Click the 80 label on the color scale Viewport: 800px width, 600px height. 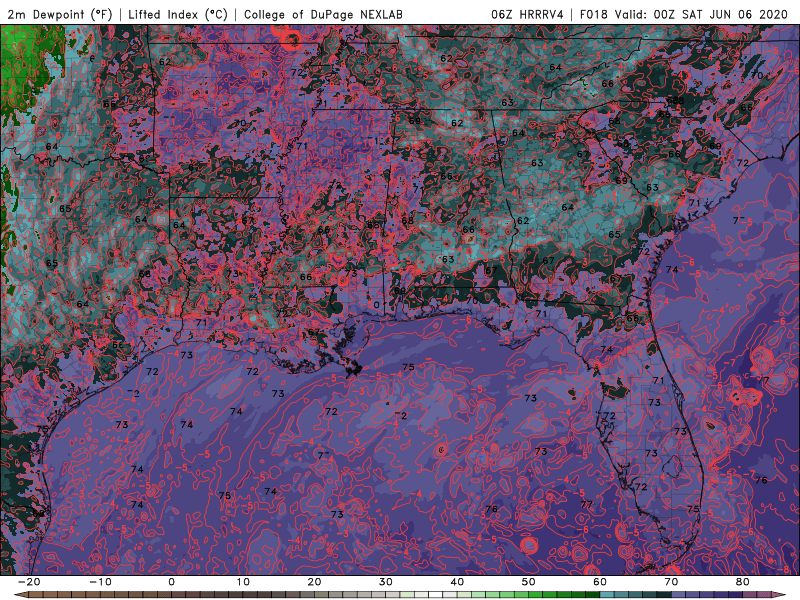743,582
